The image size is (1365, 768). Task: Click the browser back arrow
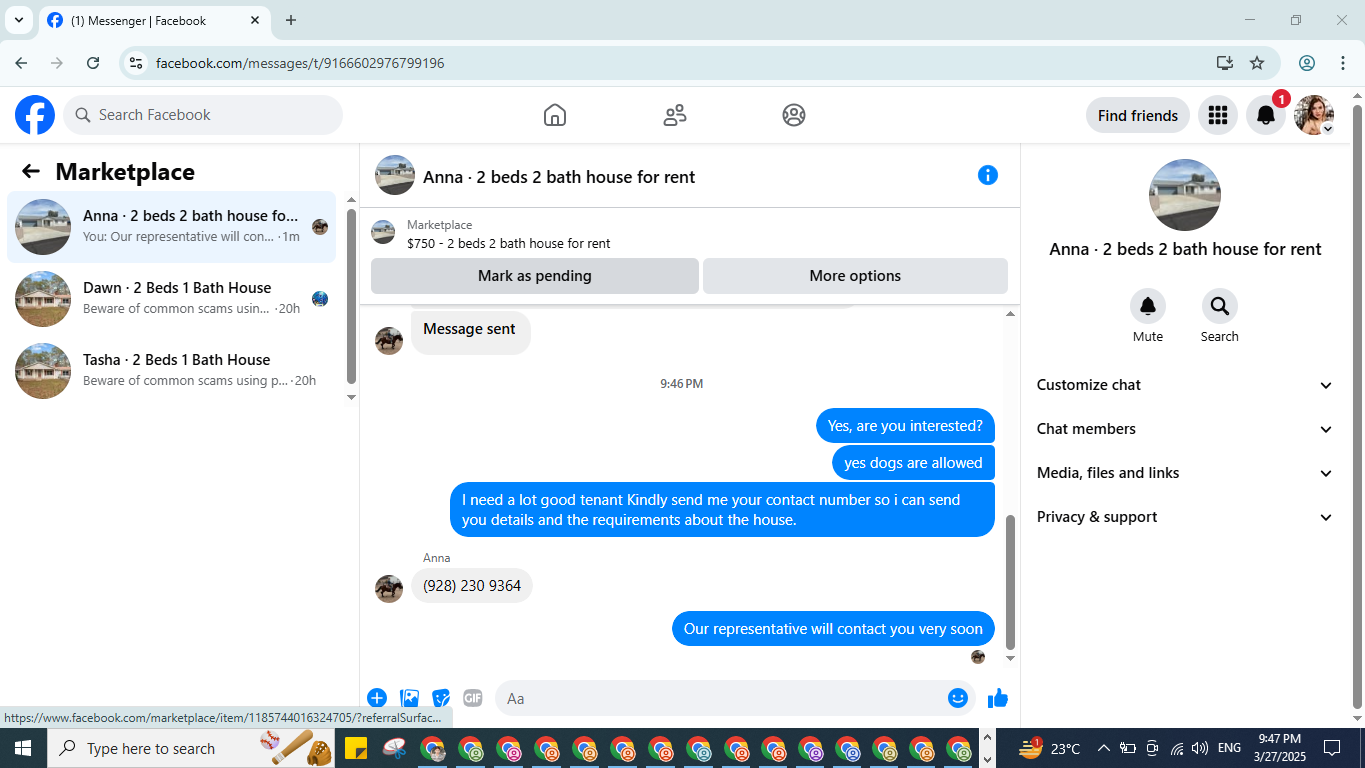(x=21, y=63)
